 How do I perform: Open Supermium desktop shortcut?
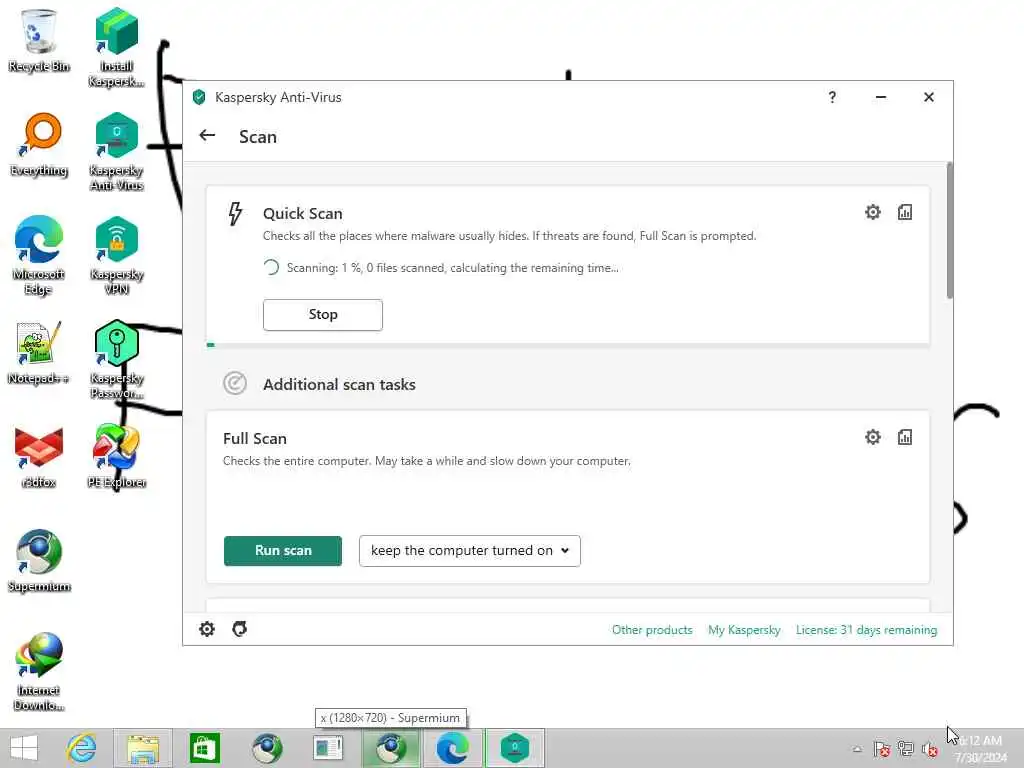(39, 561)
